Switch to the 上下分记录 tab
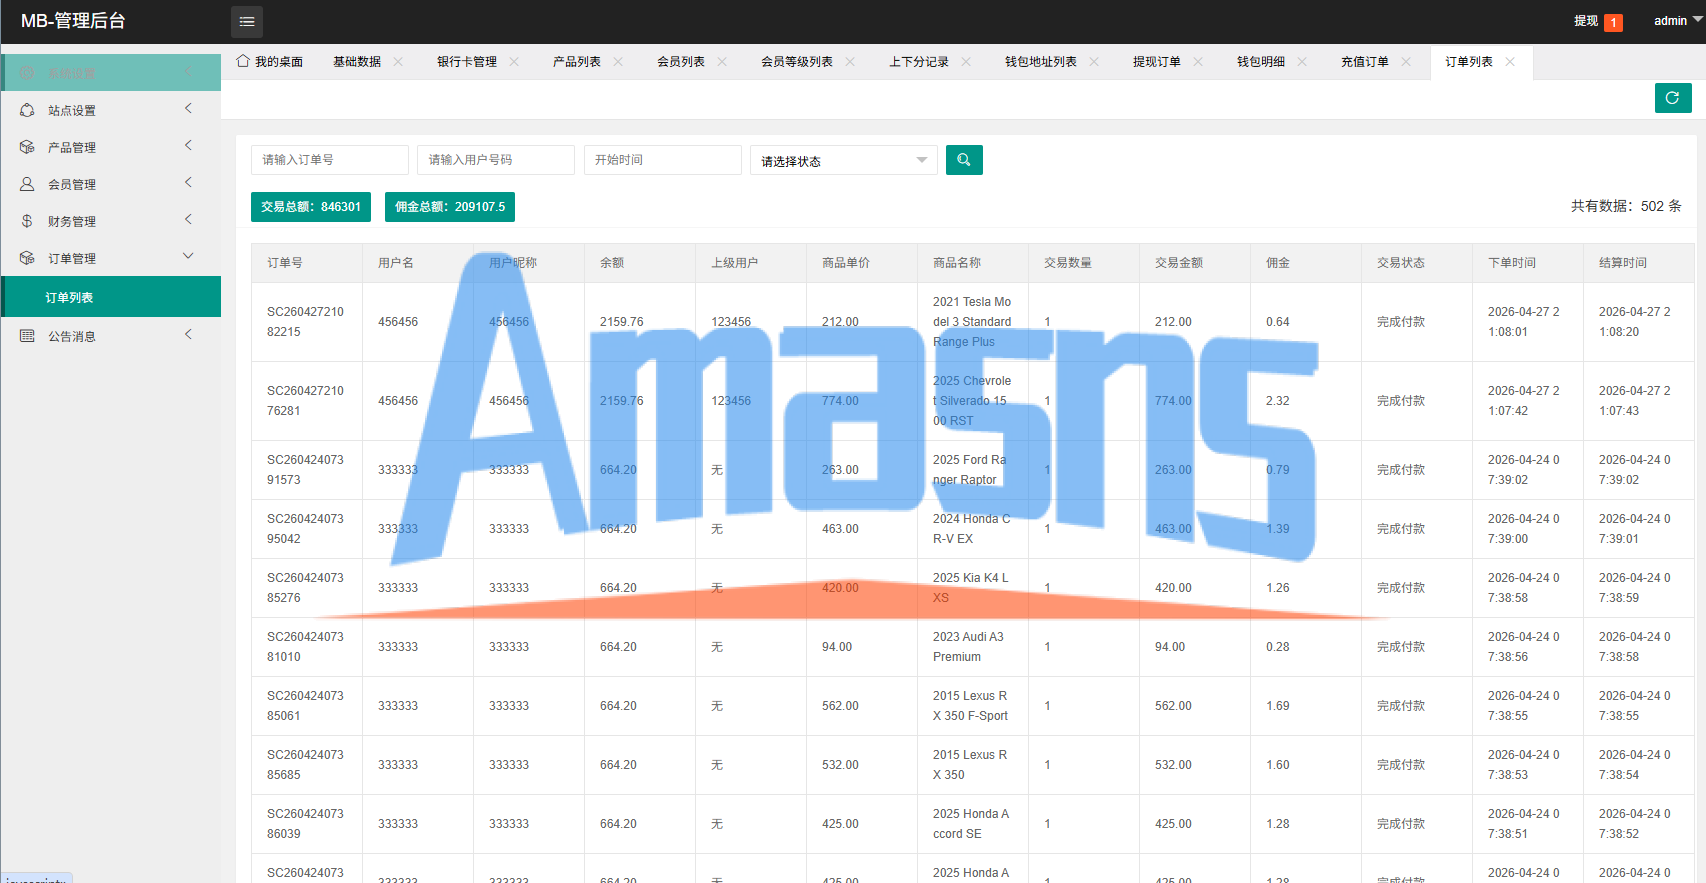1706x883 pixels. 919,62
